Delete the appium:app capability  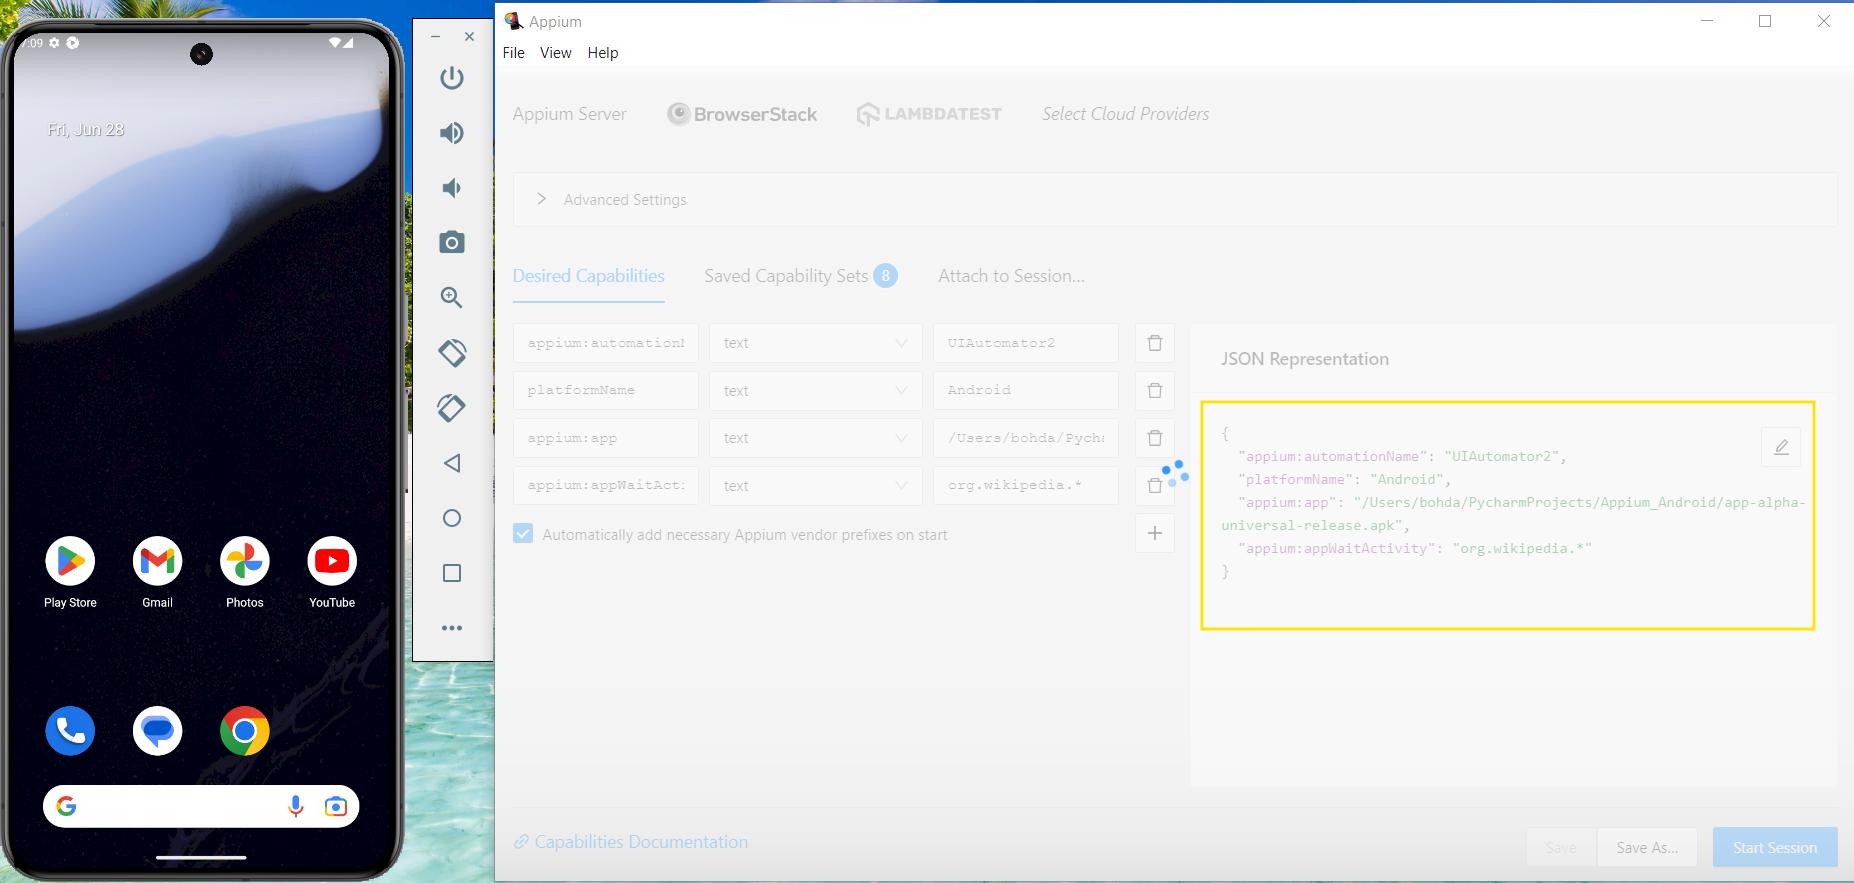click(1155, 438)
